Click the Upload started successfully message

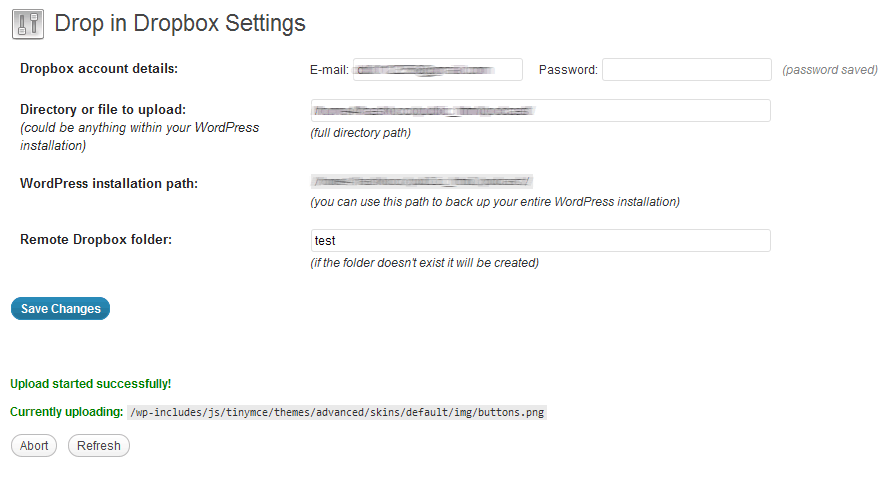(90, 384)
